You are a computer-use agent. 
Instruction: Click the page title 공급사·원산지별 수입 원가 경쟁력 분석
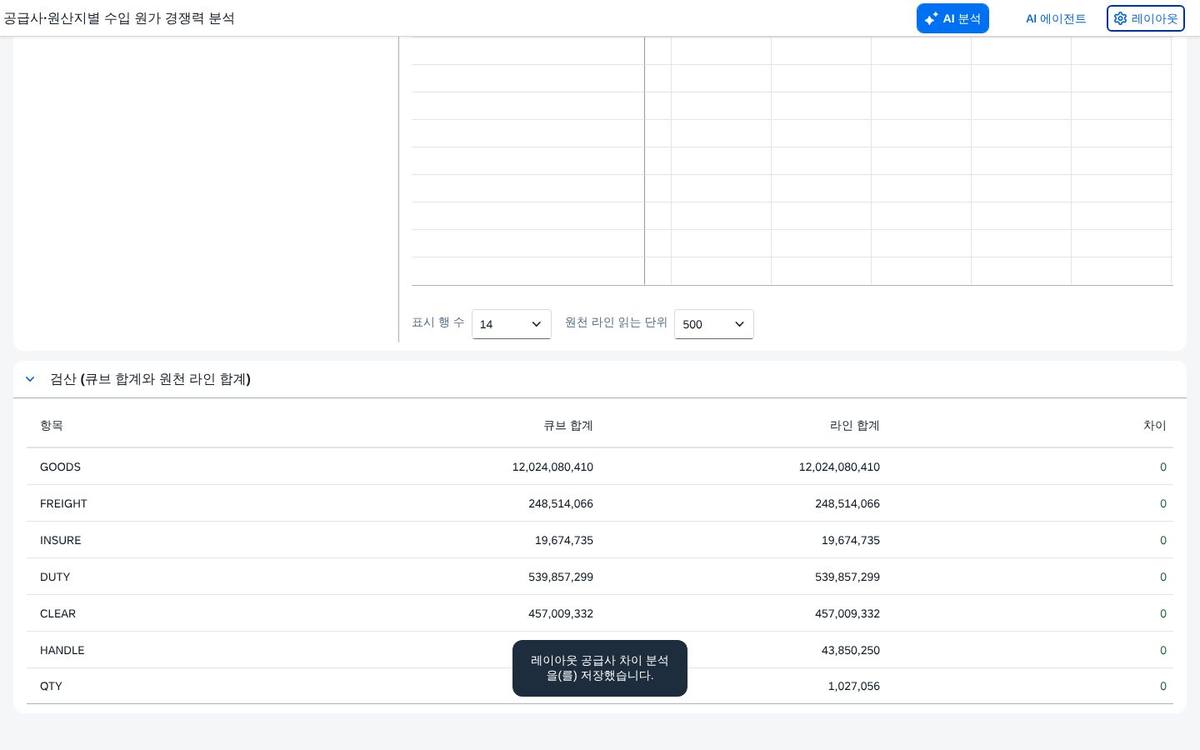coord(120,18)
